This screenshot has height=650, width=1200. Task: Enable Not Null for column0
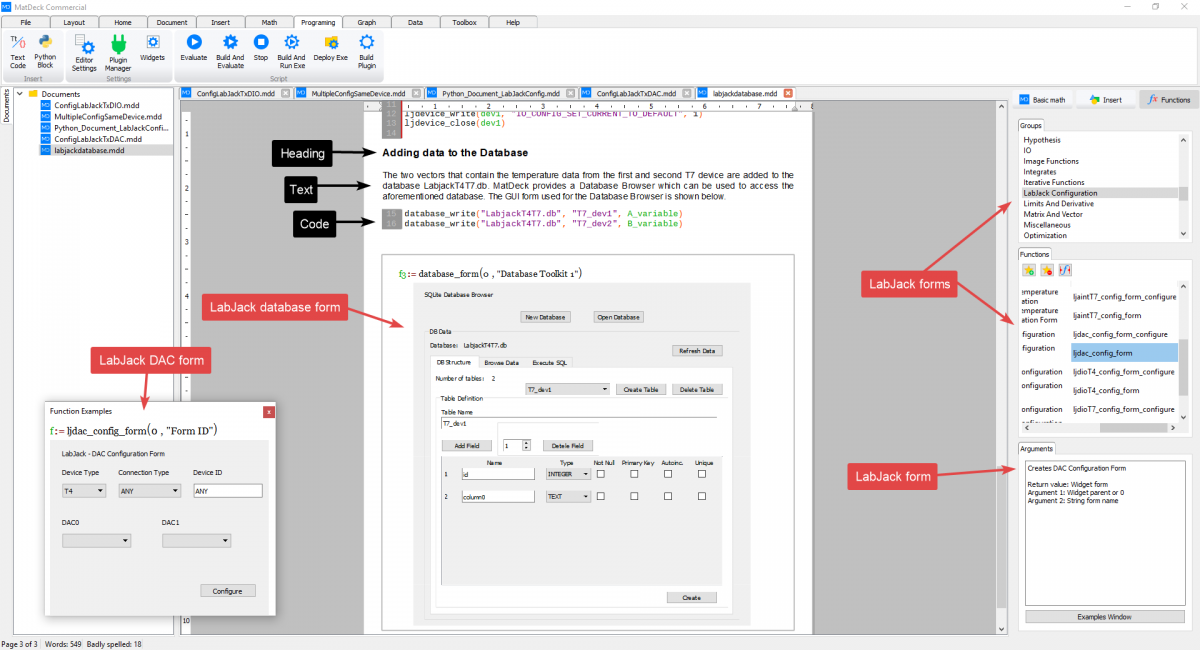pos(601,496)
